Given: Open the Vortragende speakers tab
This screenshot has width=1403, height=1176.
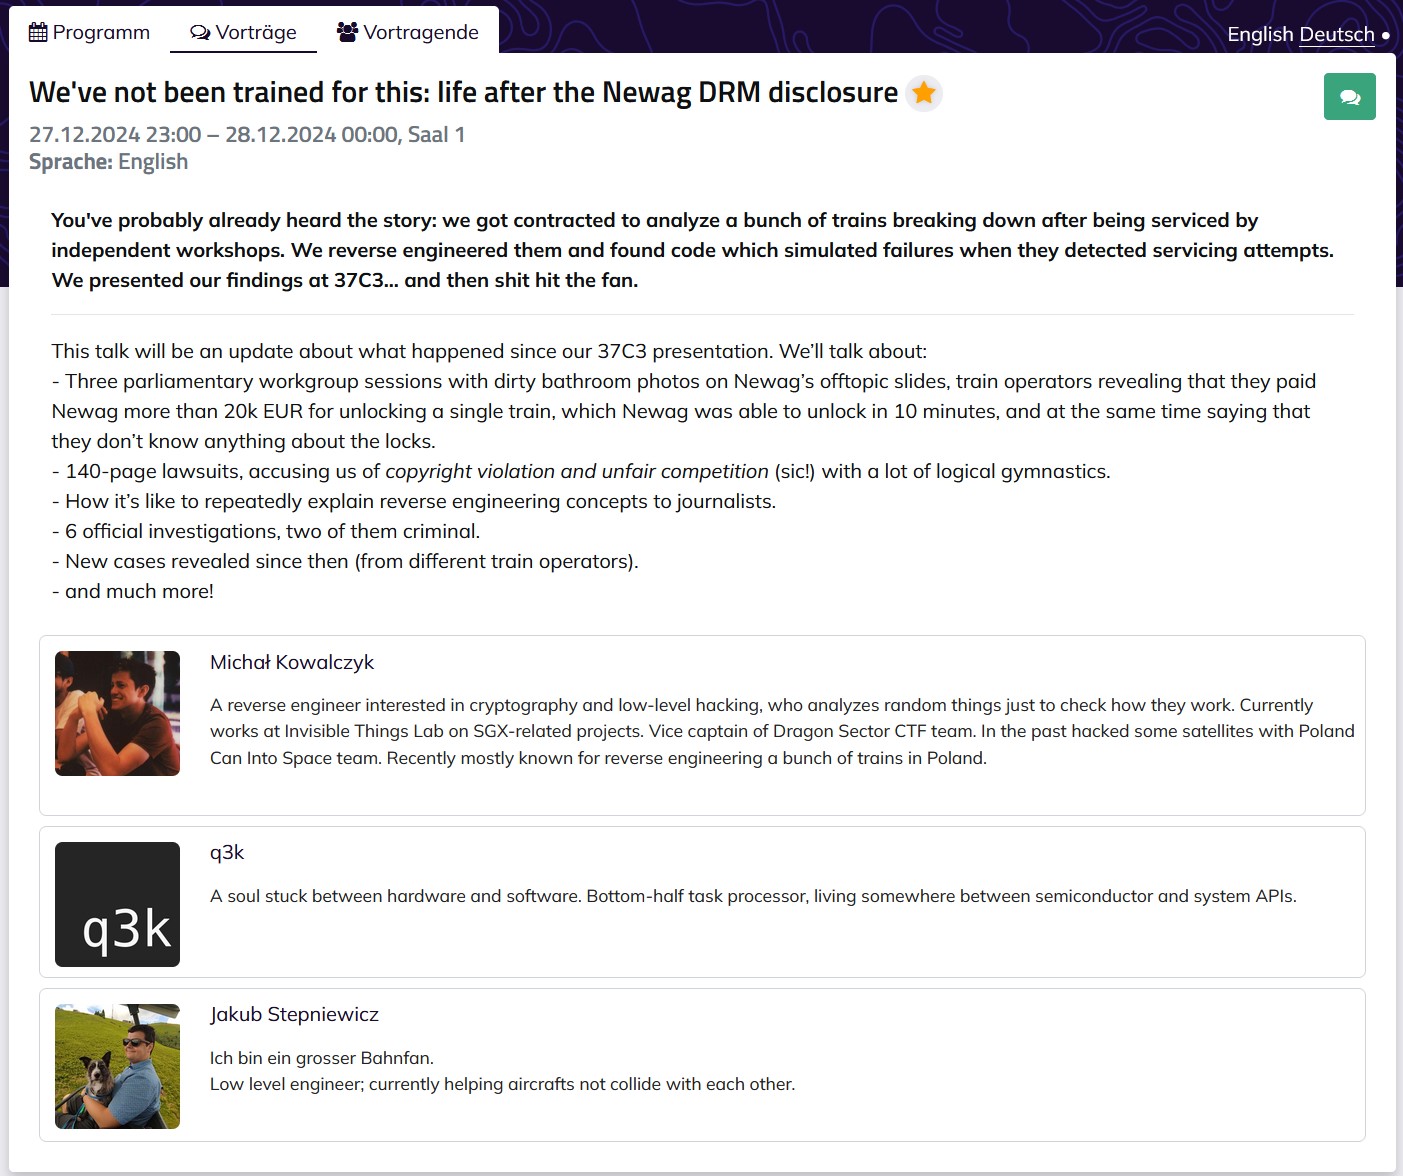Looking at the screenshot, I should (x=407, y=32).
